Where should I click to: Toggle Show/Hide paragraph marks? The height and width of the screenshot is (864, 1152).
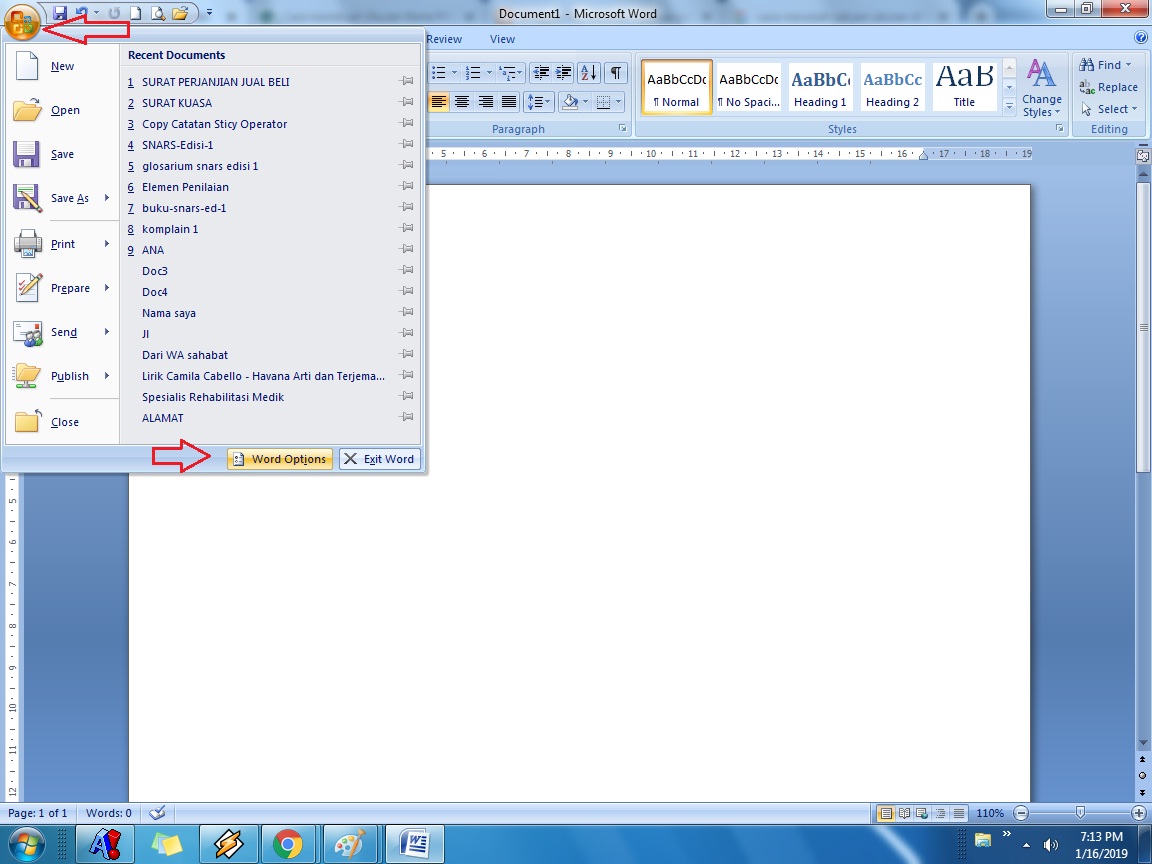(616, 73)
